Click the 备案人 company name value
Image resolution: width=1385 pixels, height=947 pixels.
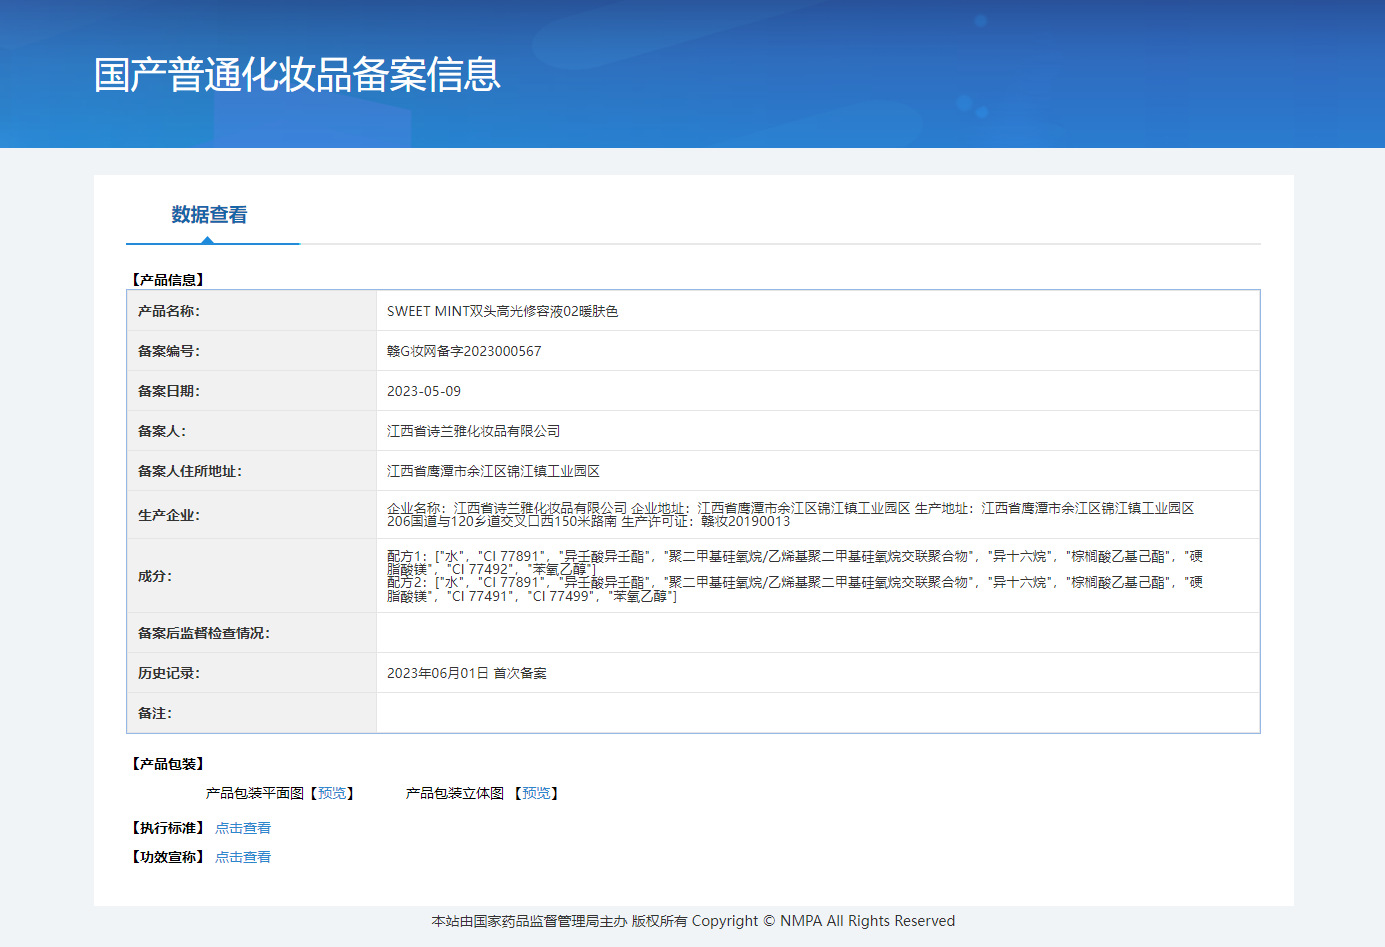473,431
